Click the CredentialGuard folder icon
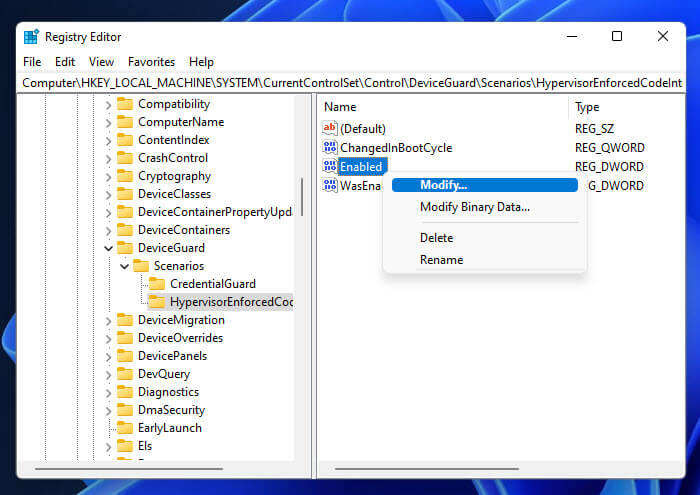This screenshot has width=700, height=495. 157,284
